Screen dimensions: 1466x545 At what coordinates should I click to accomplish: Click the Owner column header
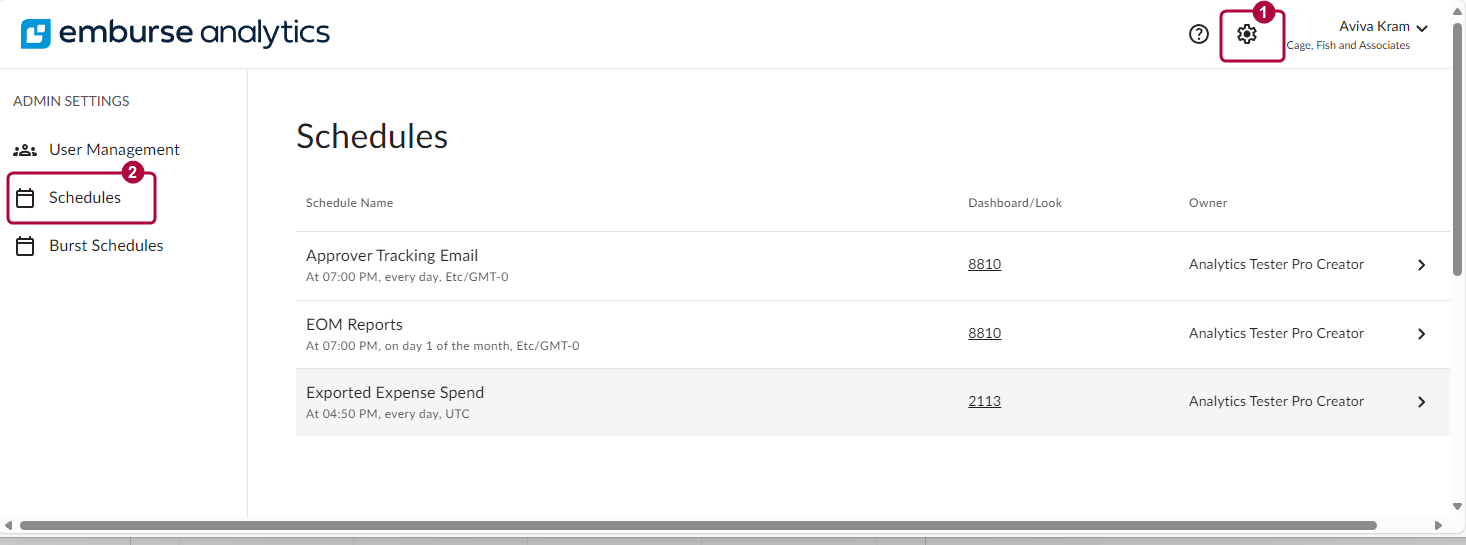click(1207, 203)
